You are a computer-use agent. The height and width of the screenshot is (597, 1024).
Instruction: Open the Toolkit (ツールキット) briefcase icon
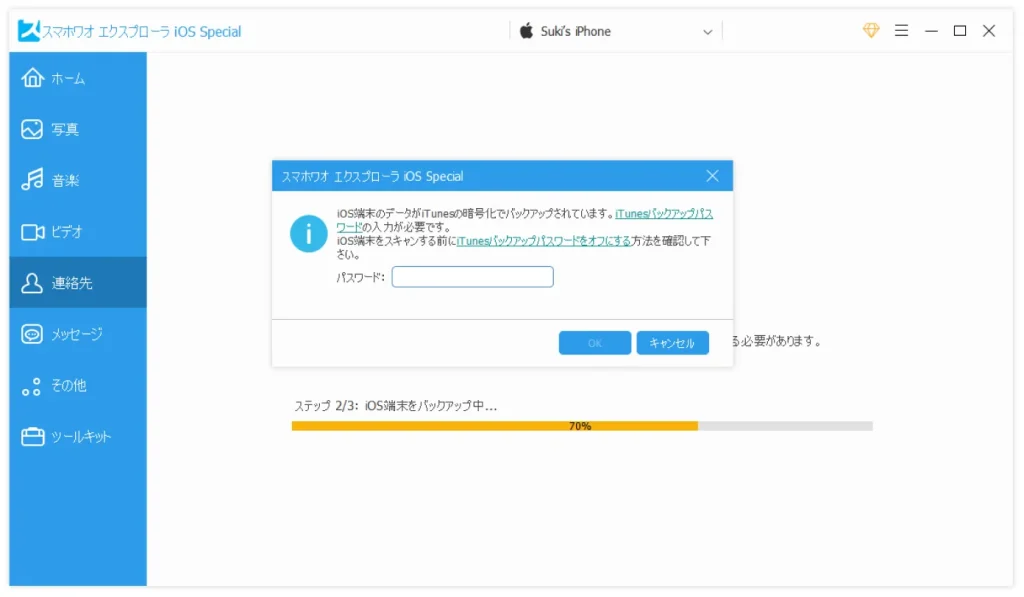[x=32, y=437]
